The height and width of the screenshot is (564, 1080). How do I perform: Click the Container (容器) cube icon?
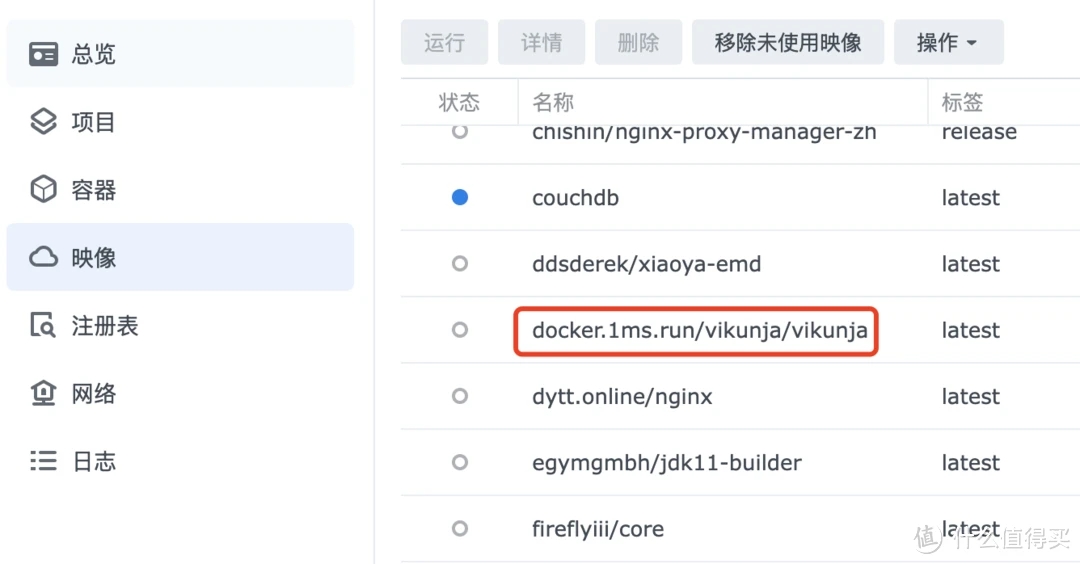pos(43,189)
